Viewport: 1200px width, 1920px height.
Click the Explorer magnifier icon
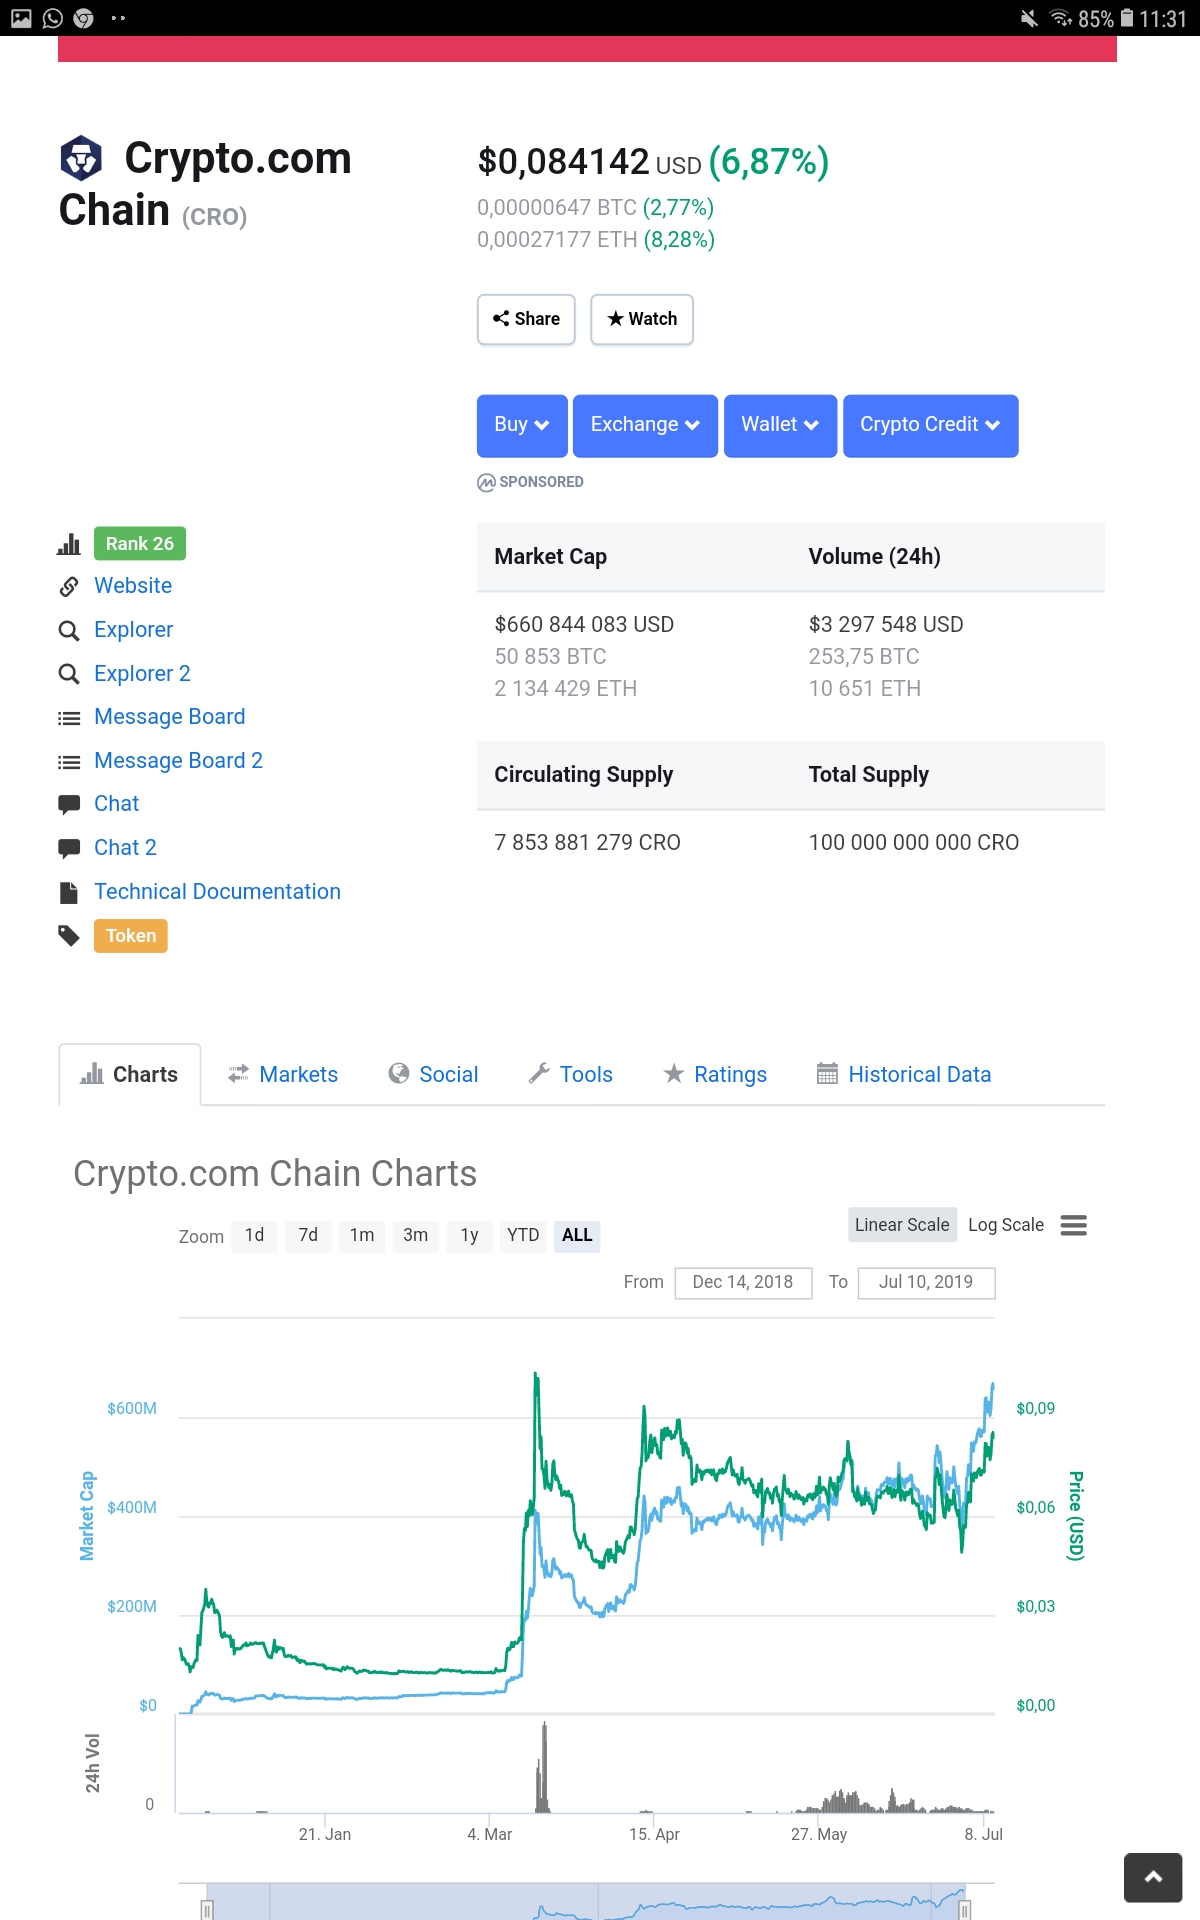click(x=69, y=630)
